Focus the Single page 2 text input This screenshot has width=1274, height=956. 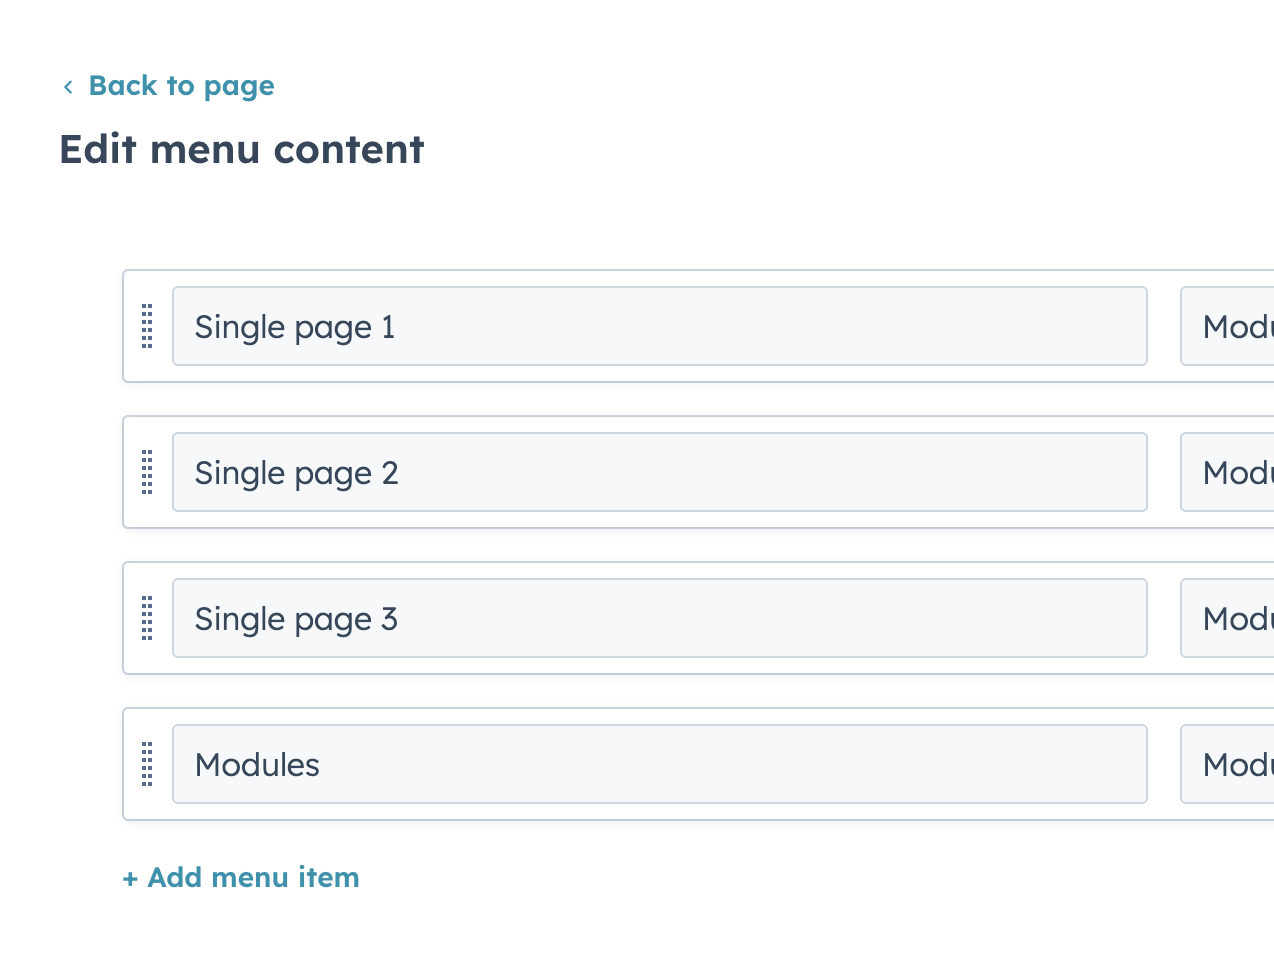(660, 472)
